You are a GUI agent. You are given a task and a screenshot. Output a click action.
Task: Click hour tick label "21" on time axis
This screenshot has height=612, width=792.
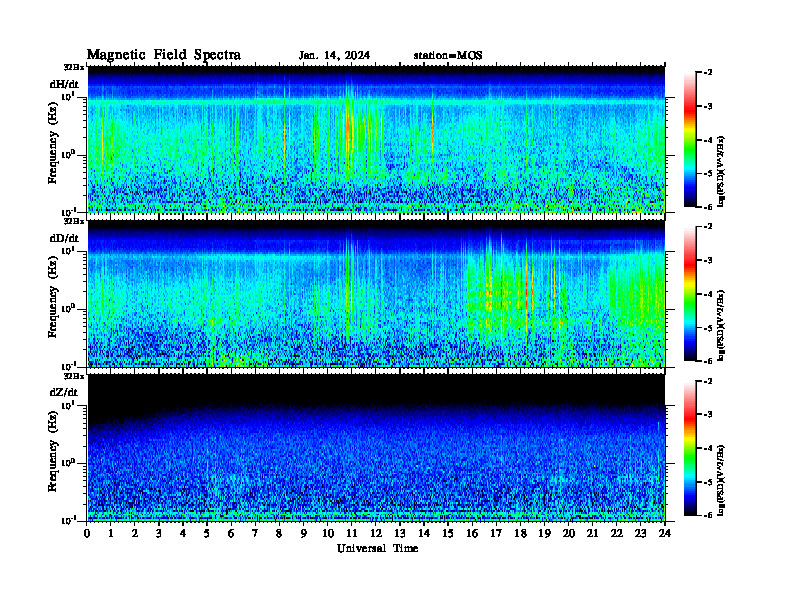coord(592,534)
